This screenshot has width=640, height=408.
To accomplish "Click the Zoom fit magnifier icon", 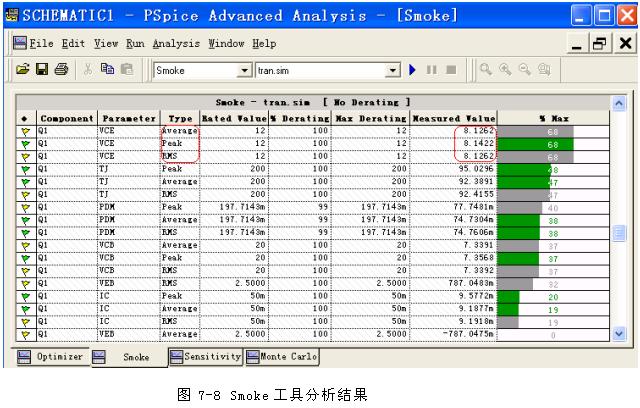I will pyautogui.click(x=544, y=69).
